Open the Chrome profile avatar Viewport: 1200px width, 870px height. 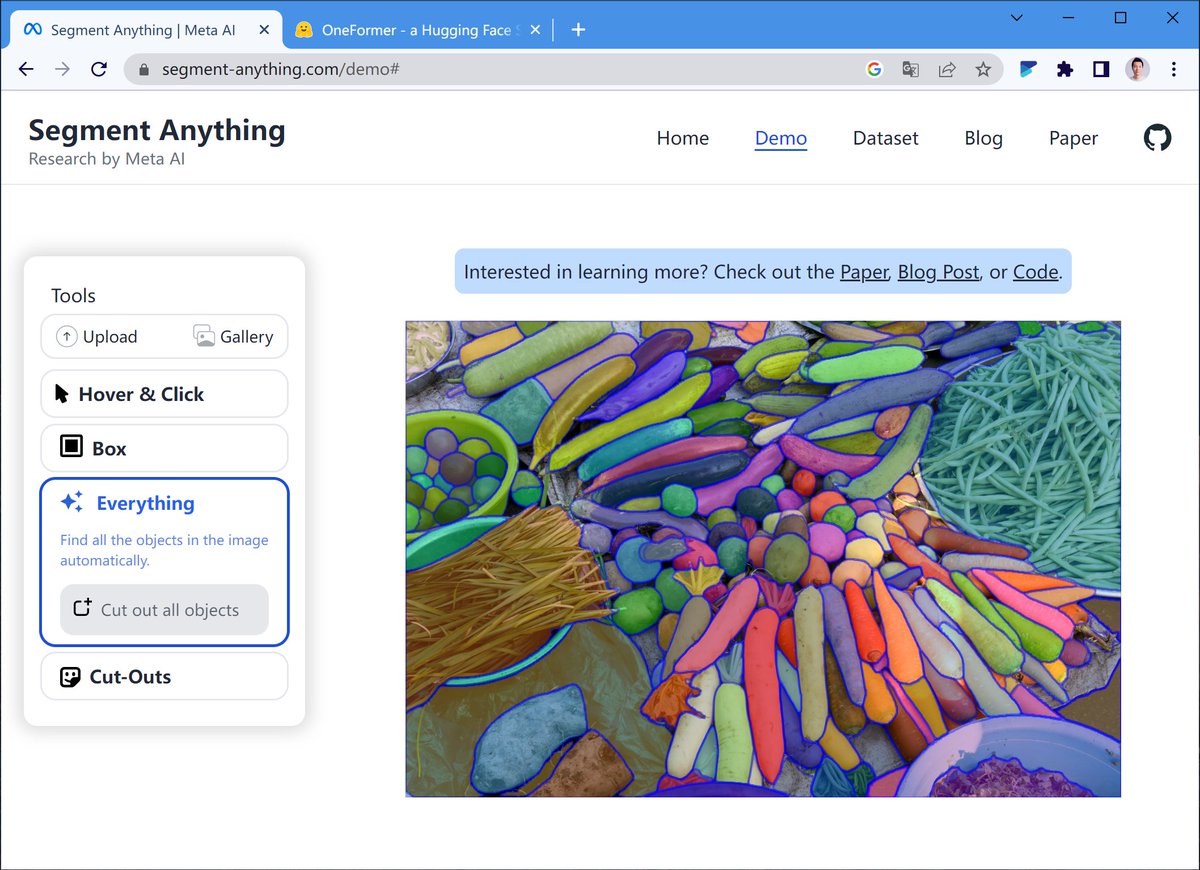[x=1137, y=69]
